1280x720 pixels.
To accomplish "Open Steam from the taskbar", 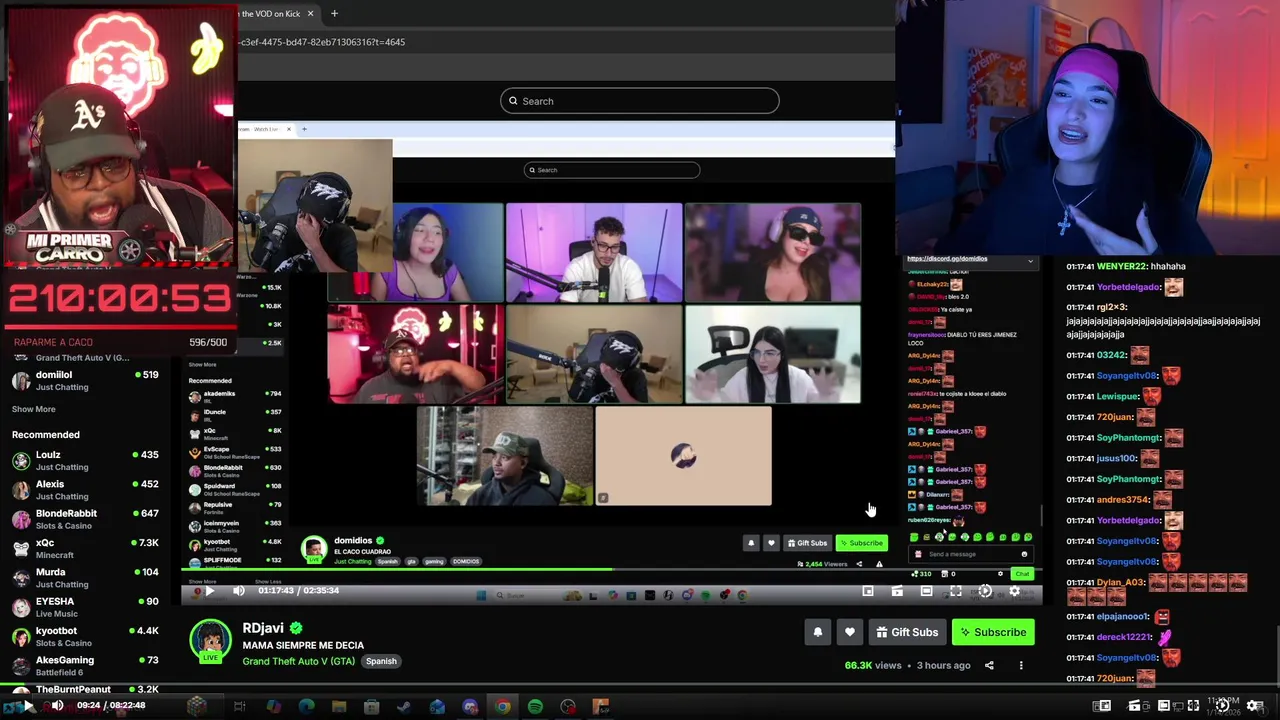I will [404, 707].
